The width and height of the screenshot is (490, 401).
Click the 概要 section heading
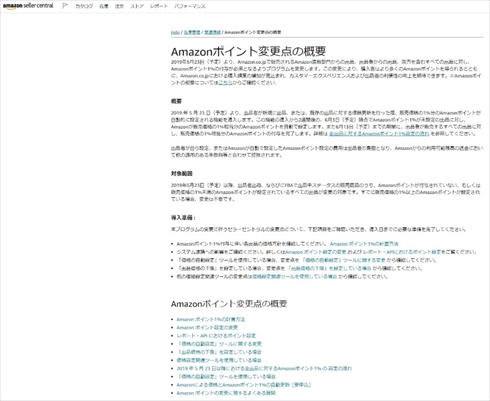point(176,101)
